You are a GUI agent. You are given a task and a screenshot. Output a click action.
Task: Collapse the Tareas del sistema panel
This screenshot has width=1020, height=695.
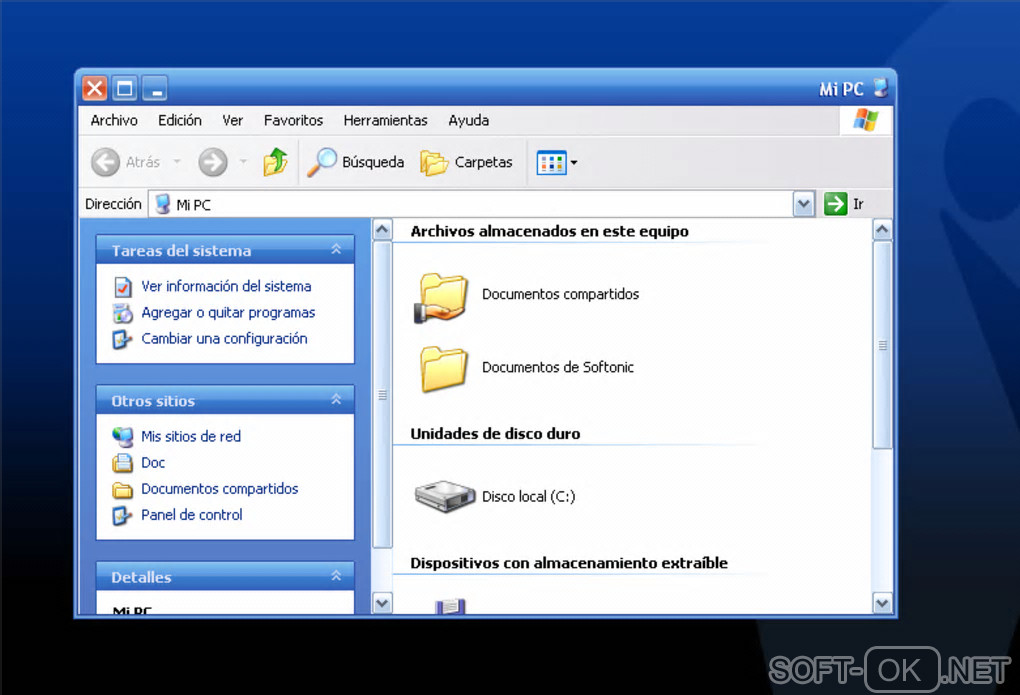click(336, 249)
